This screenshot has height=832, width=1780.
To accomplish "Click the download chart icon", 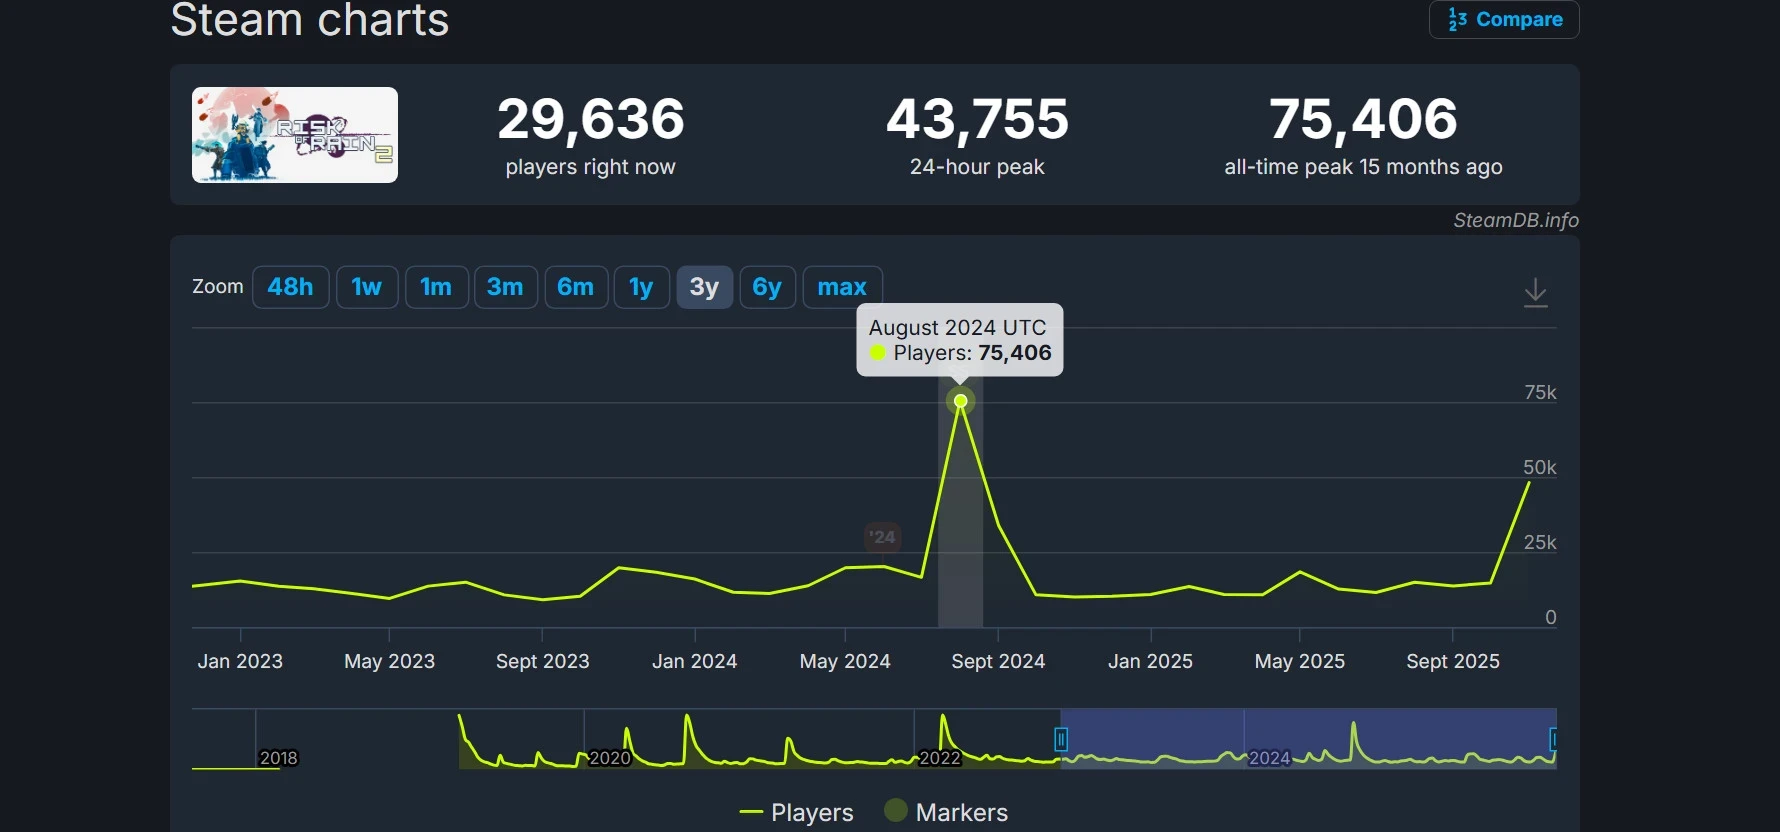I will (1535, 293).
